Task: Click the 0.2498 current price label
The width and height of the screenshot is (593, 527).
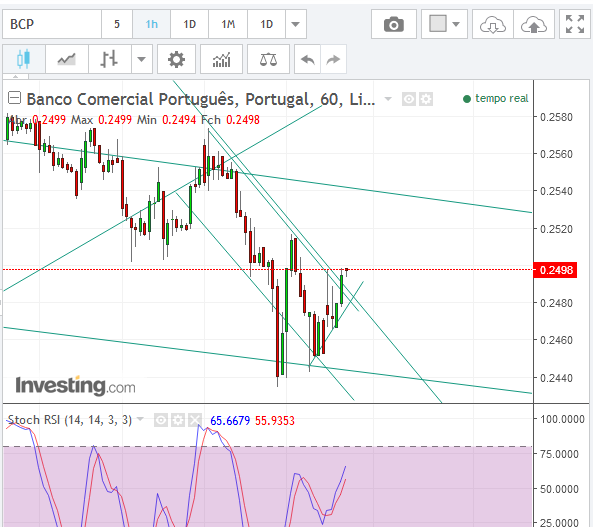Action: [555, 270]
